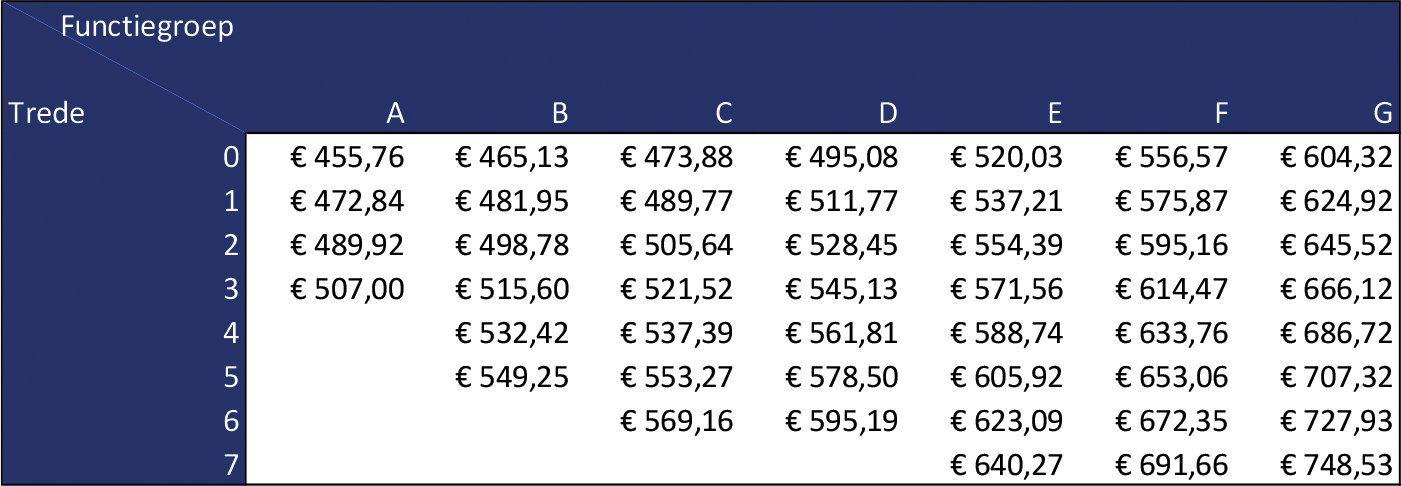This screenshot has width=1401, height=486.
Task: Click column header G
Action: click(x=1383, y=115)
